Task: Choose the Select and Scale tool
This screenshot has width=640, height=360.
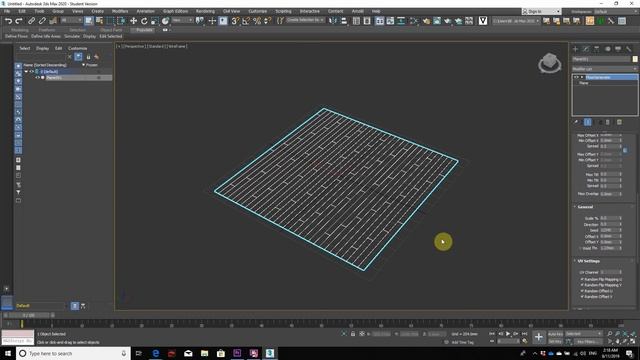Action: [x=155, y=21]
